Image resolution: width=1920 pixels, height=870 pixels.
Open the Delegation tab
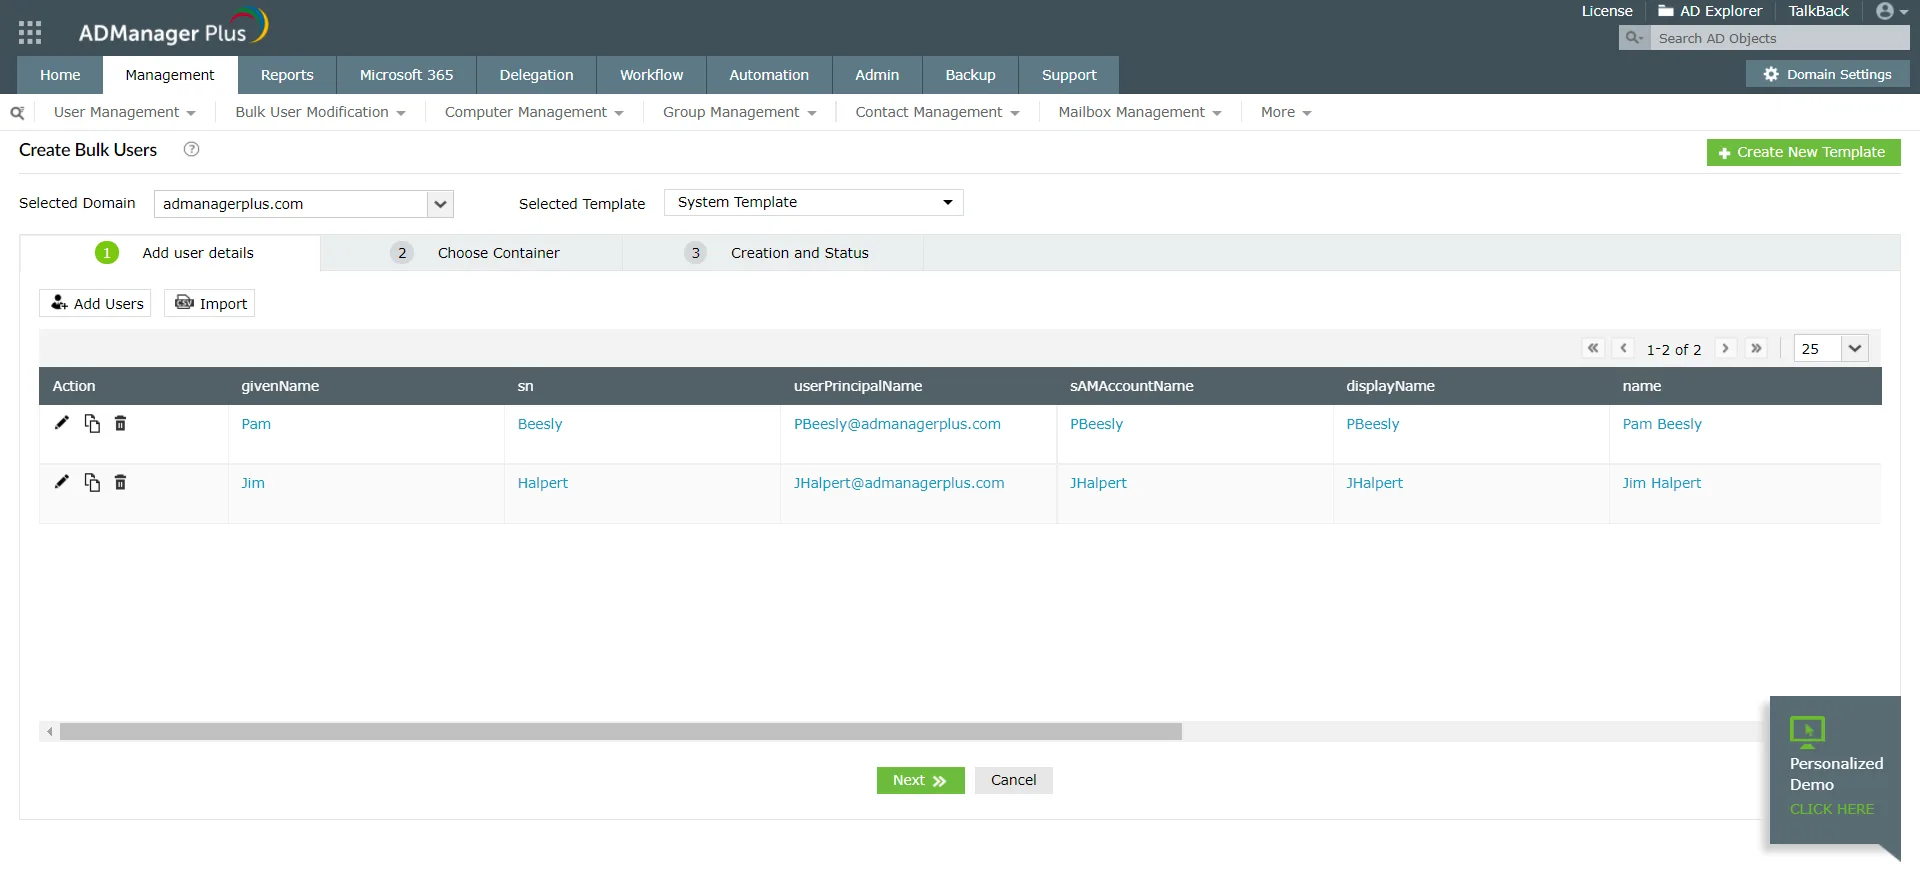(x=536, y=75)
